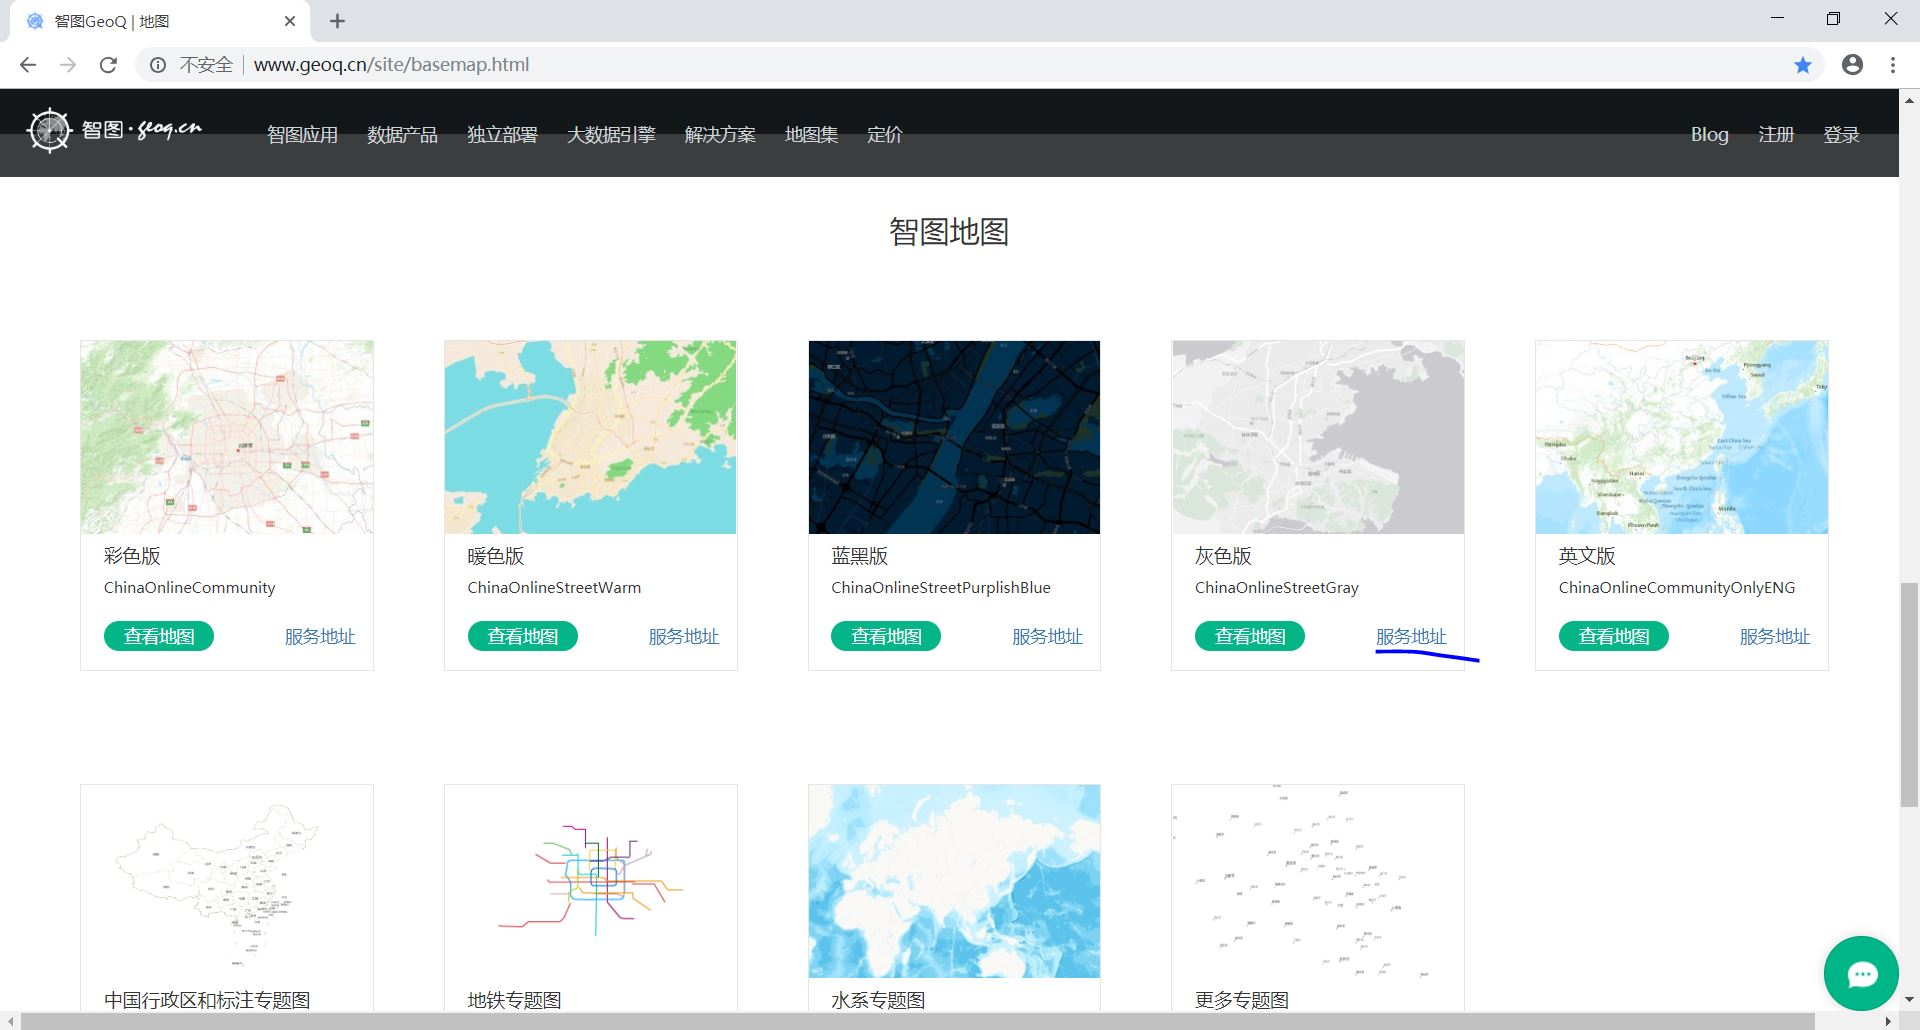Viewport: 1920px width, 1030px height.
Task: Open 服务地址 link for 暖色版
Action: (x=684, y=636)
